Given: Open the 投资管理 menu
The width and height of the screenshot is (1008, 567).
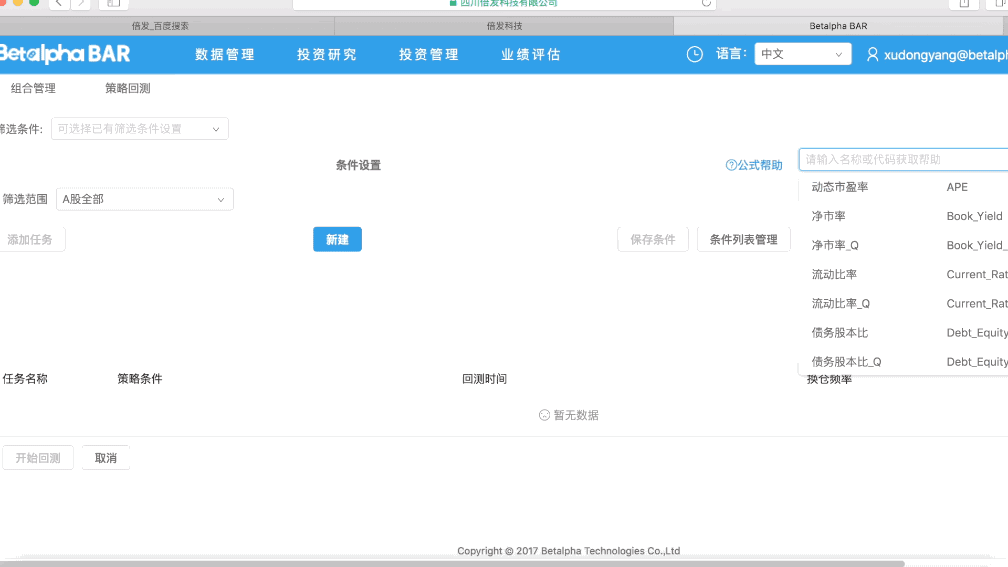Looking at the screenshot, I should tap(429, 55).
